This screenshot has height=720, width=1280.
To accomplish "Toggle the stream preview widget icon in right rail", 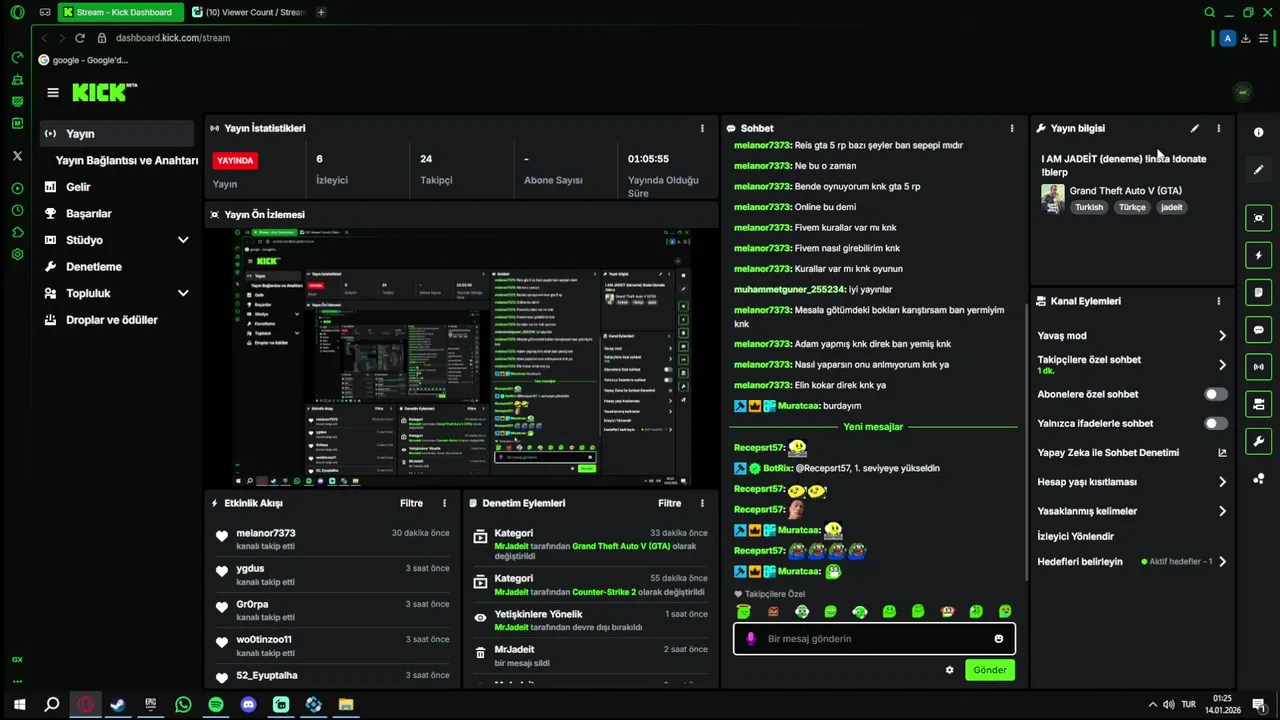I will coord(1258,218).
